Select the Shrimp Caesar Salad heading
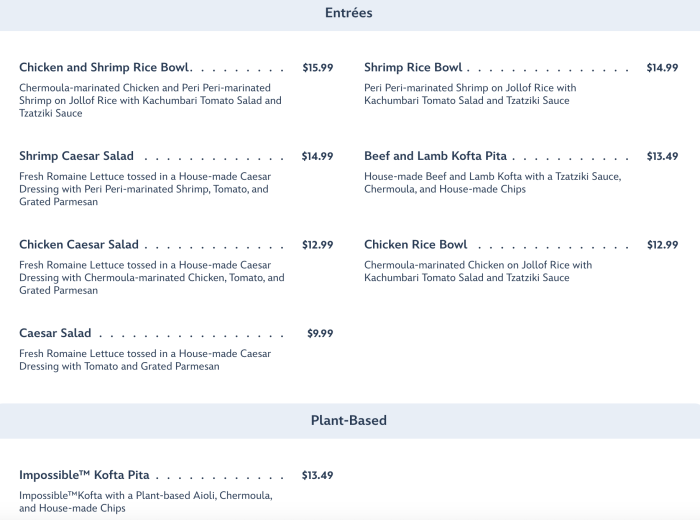Screen dimensions: 700x520 pos(76,156)
